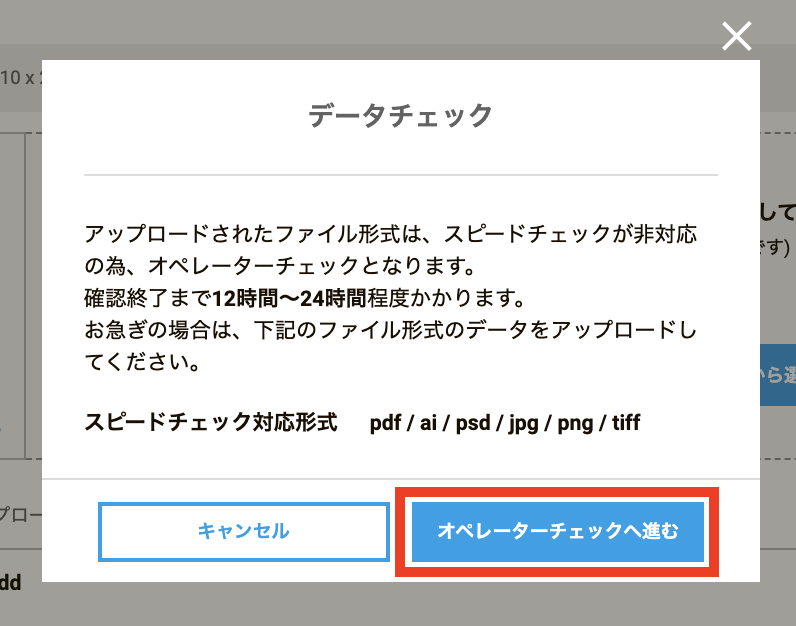Image resolution: width=796 pixels, height=626 pixels.
Task: Click the データチェック dialog heading
Action: [x=401, y=116]
